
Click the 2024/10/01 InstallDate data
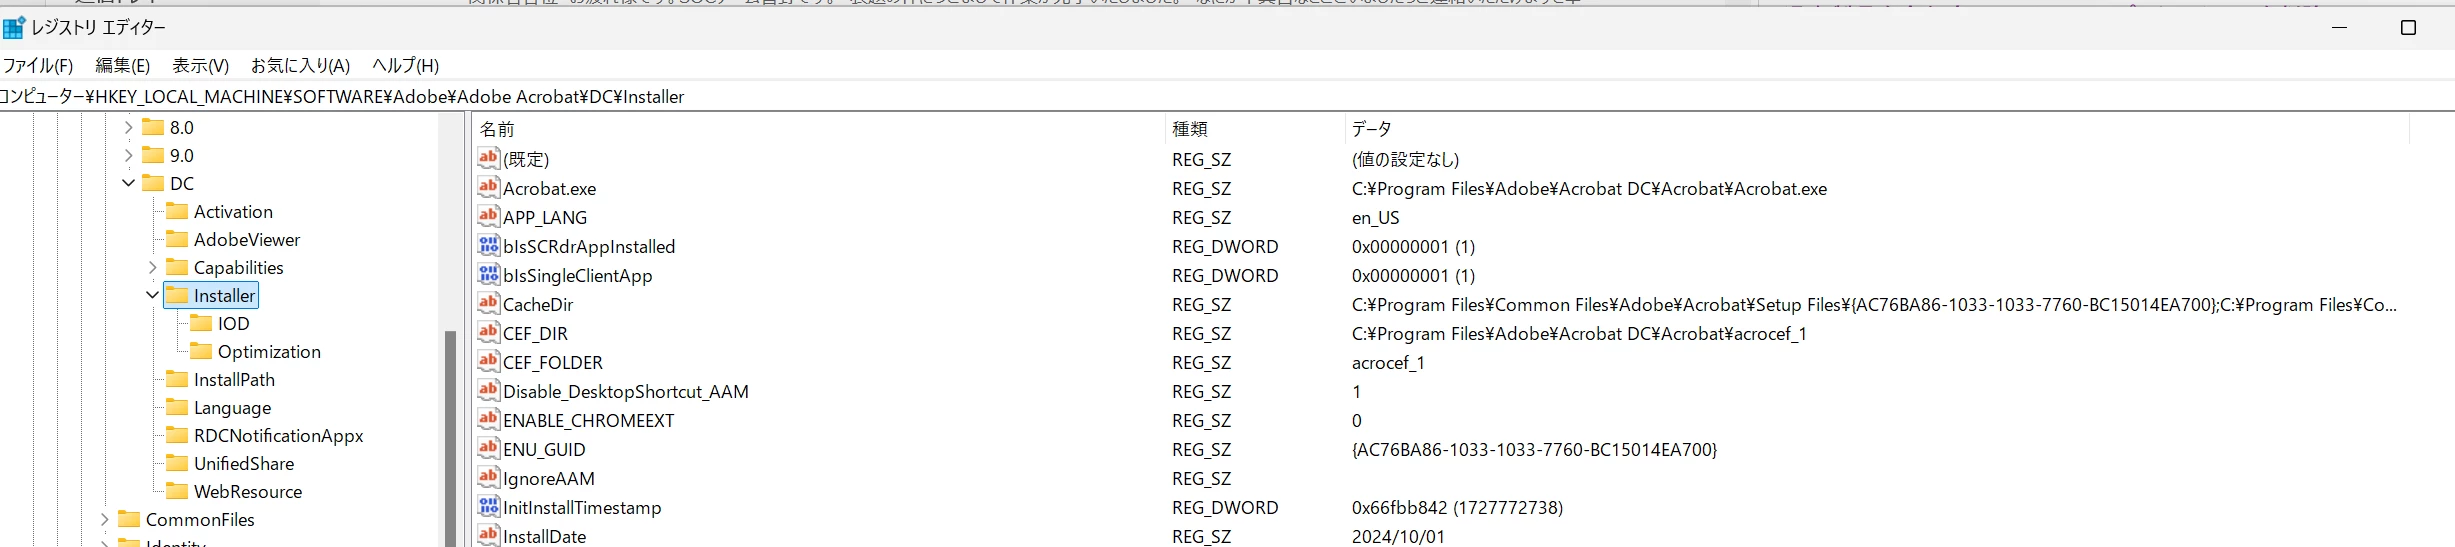1398,536
